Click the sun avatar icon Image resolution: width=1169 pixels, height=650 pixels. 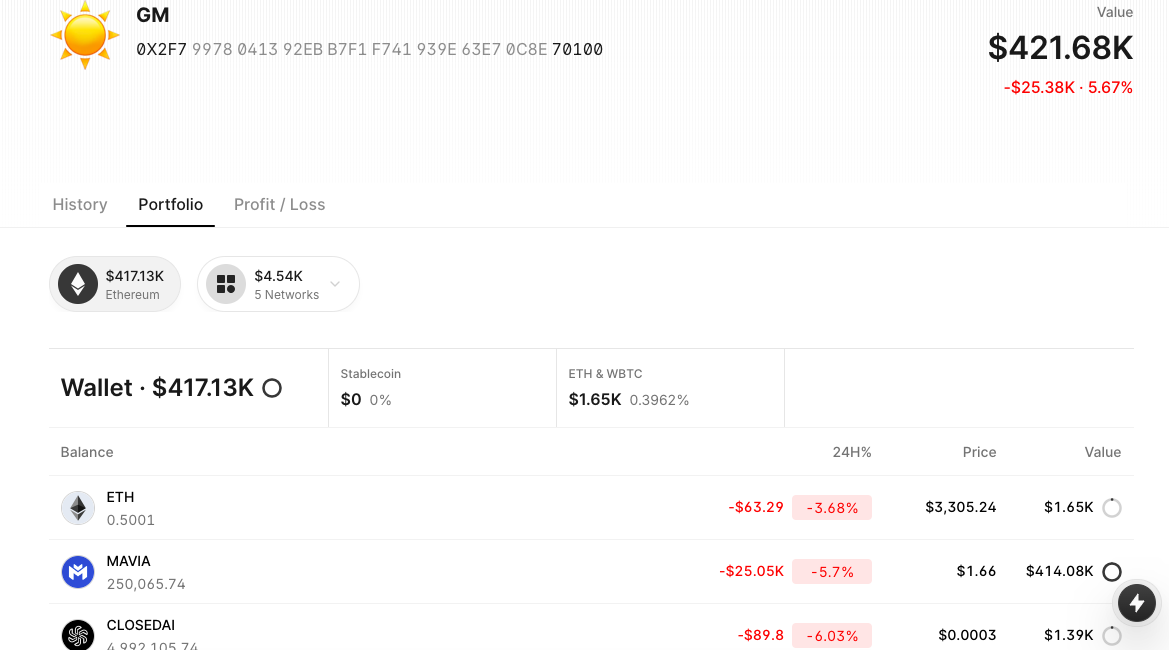point(85,35)
